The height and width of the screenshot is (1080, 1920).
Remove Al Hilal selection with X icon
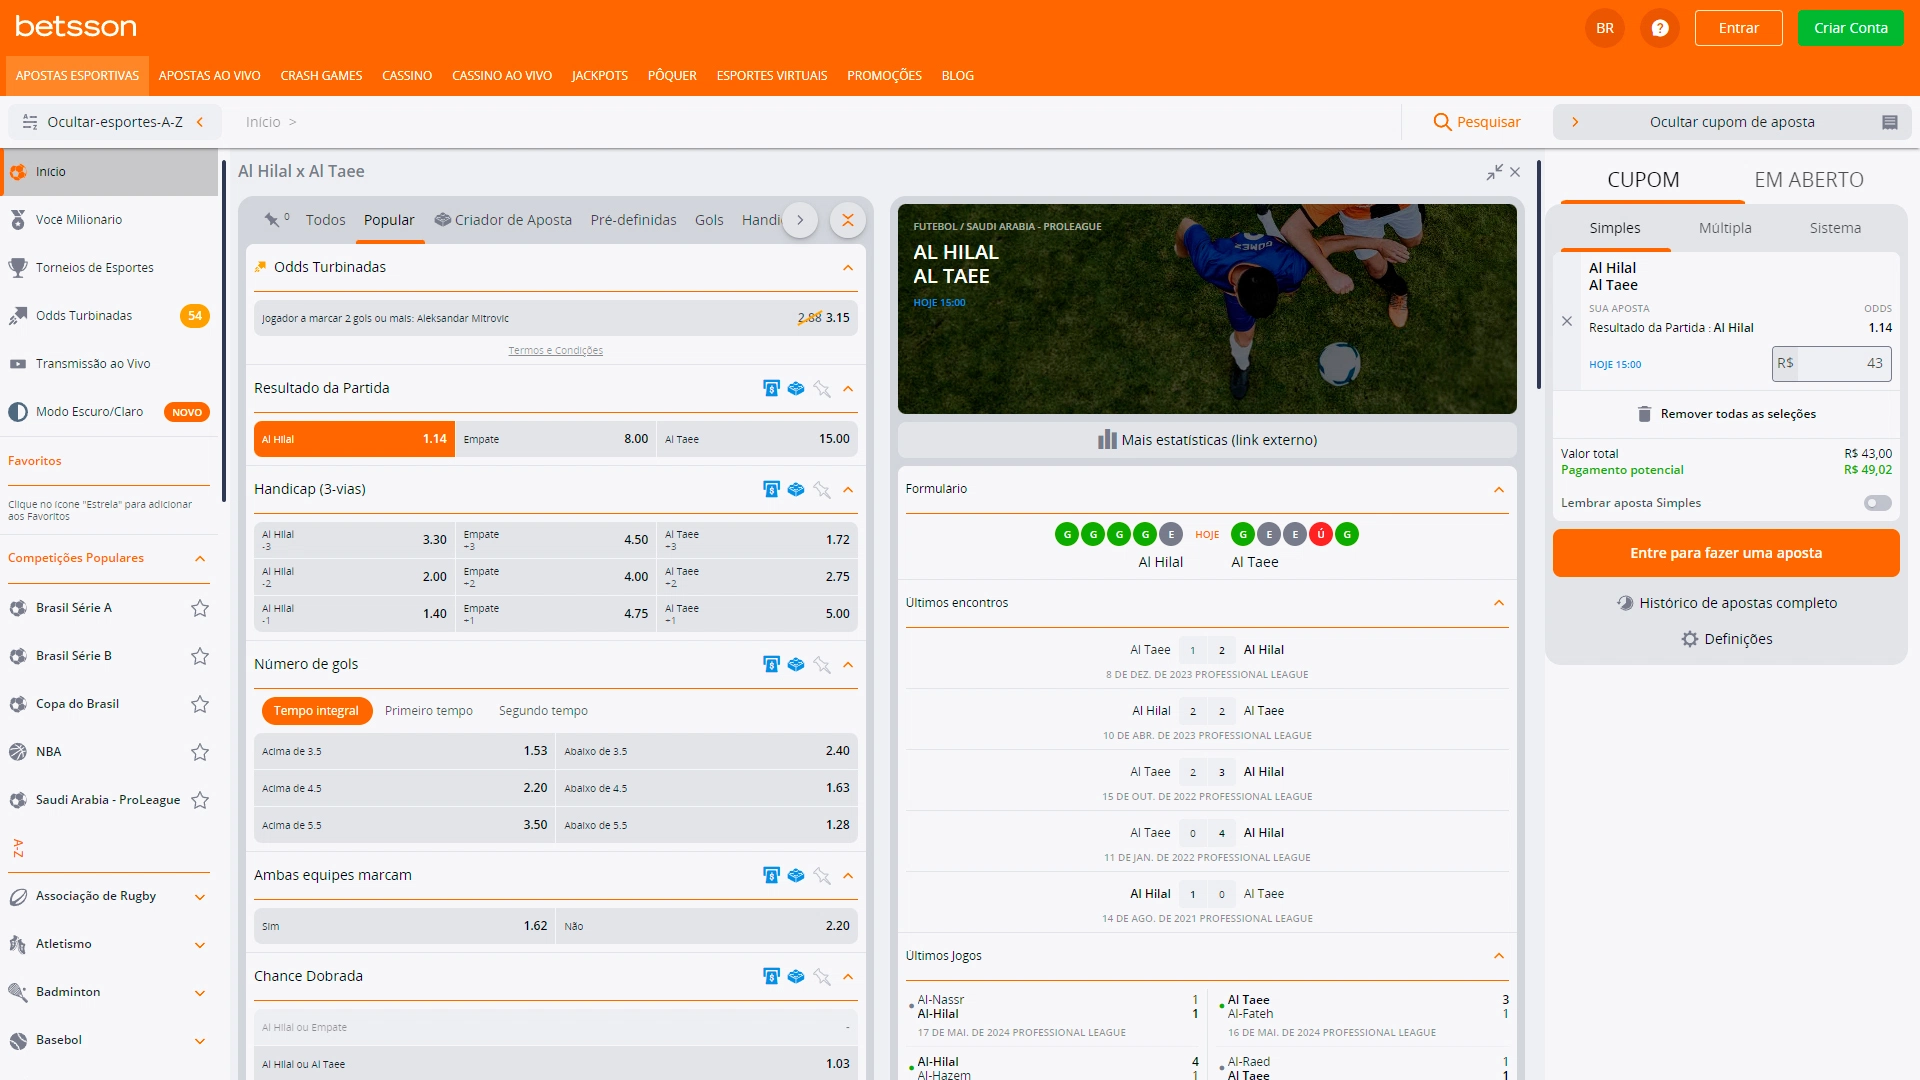[x=1567, y=321]
